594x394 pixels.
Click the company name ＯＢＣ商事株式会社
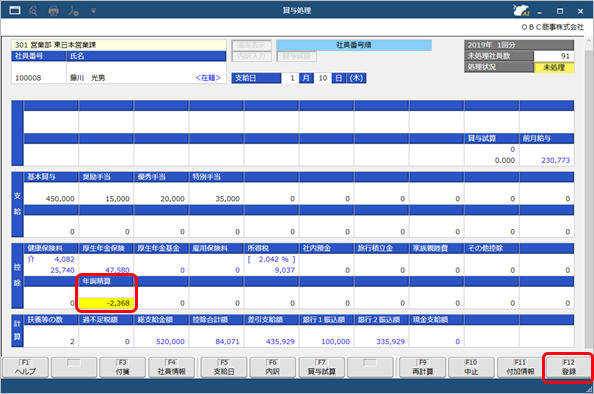553,27
